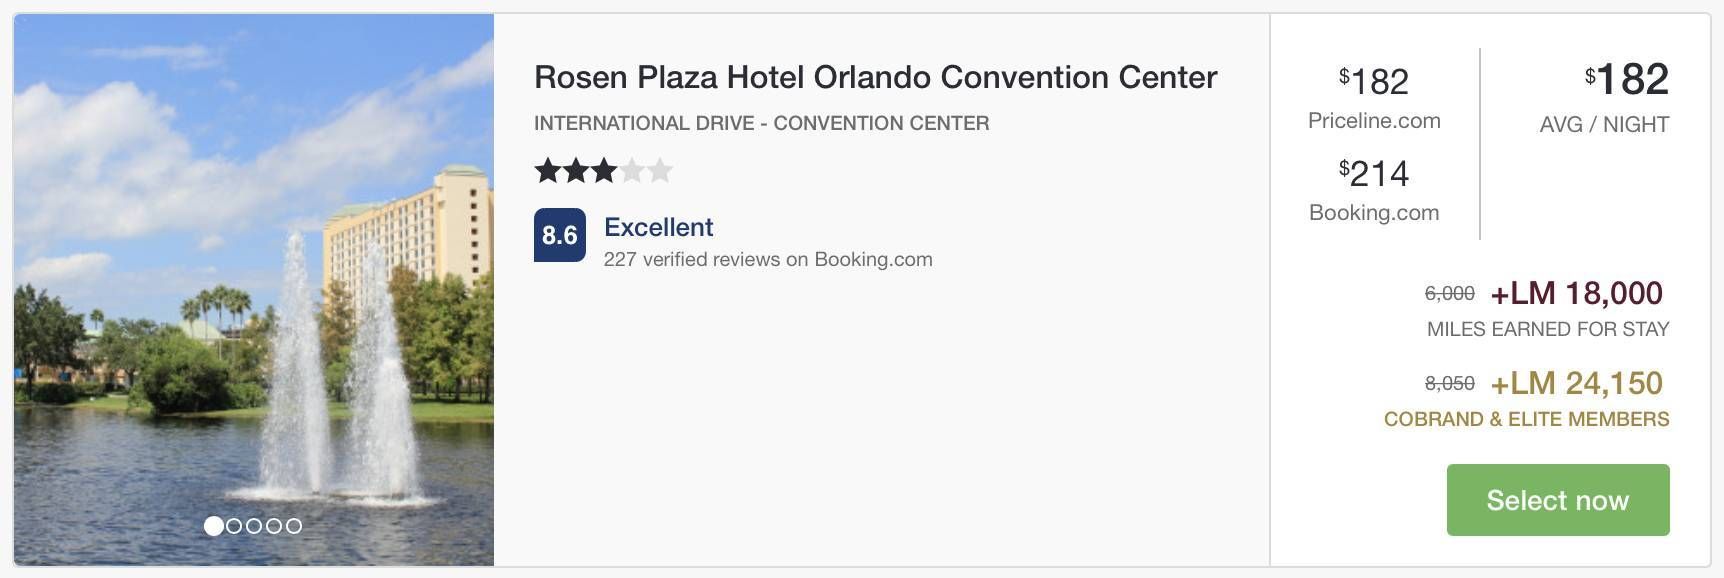Select the fifth image carousel dot
Image resolution: width=1724 pixels, height=578 pixels.
(x=294, y=526)
